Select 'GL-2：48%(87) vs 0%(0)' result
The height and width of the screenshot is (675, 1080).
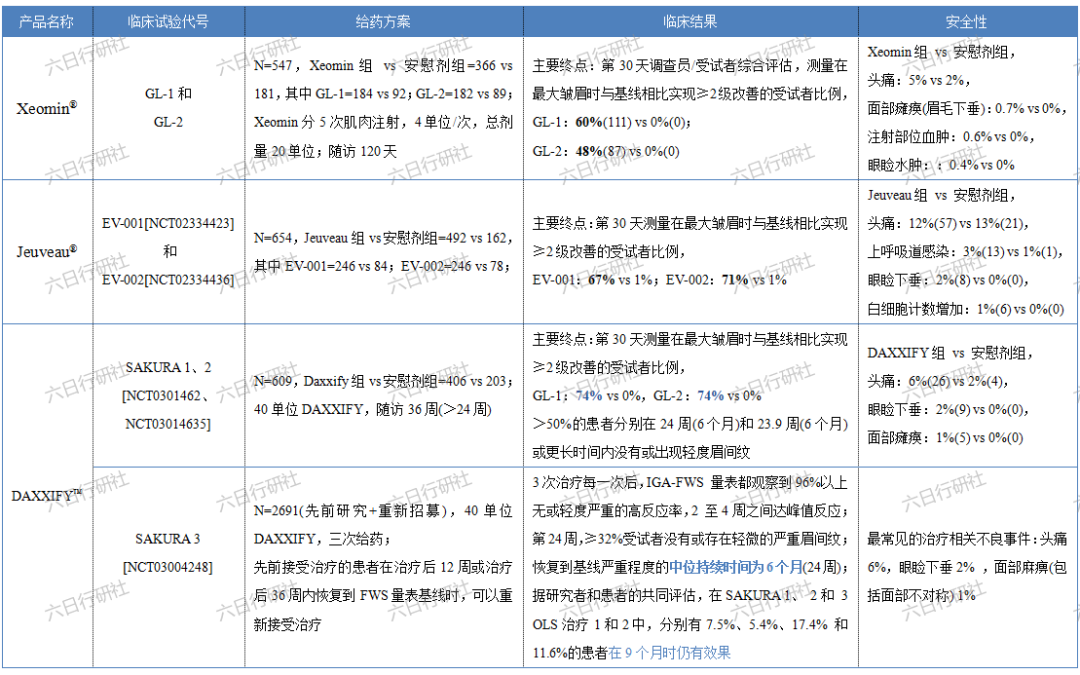(606, 151)
